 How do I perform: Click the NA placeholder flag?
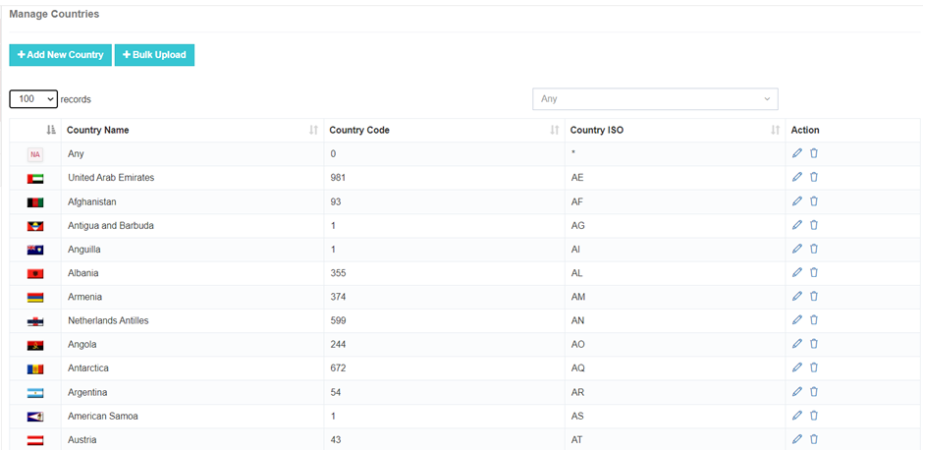coord(35,155)
